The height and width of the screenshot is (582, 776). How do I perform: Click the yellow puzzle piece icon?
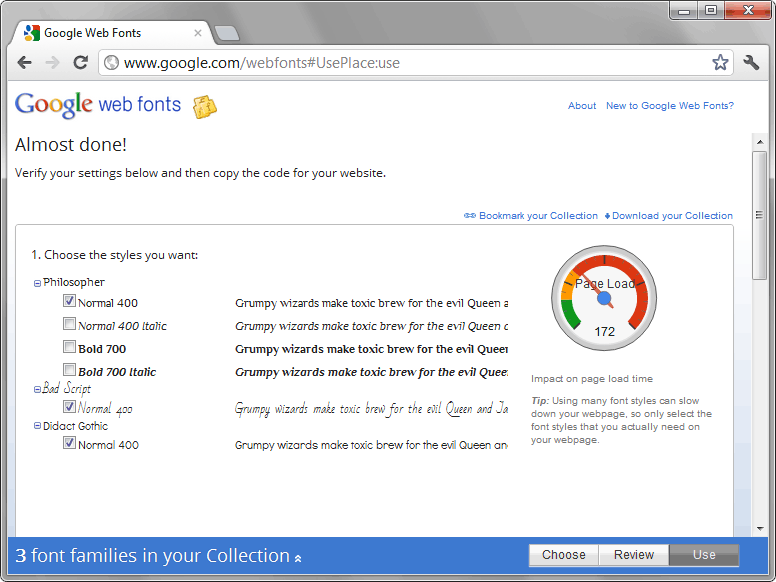point(205,106)
